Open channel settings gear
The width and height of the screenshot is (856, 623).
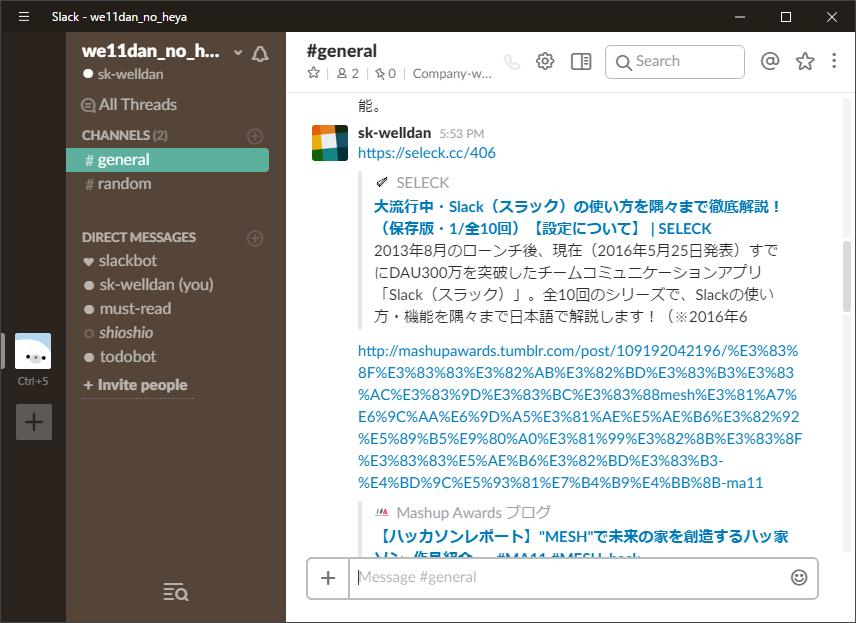click(x=545, y=61)
